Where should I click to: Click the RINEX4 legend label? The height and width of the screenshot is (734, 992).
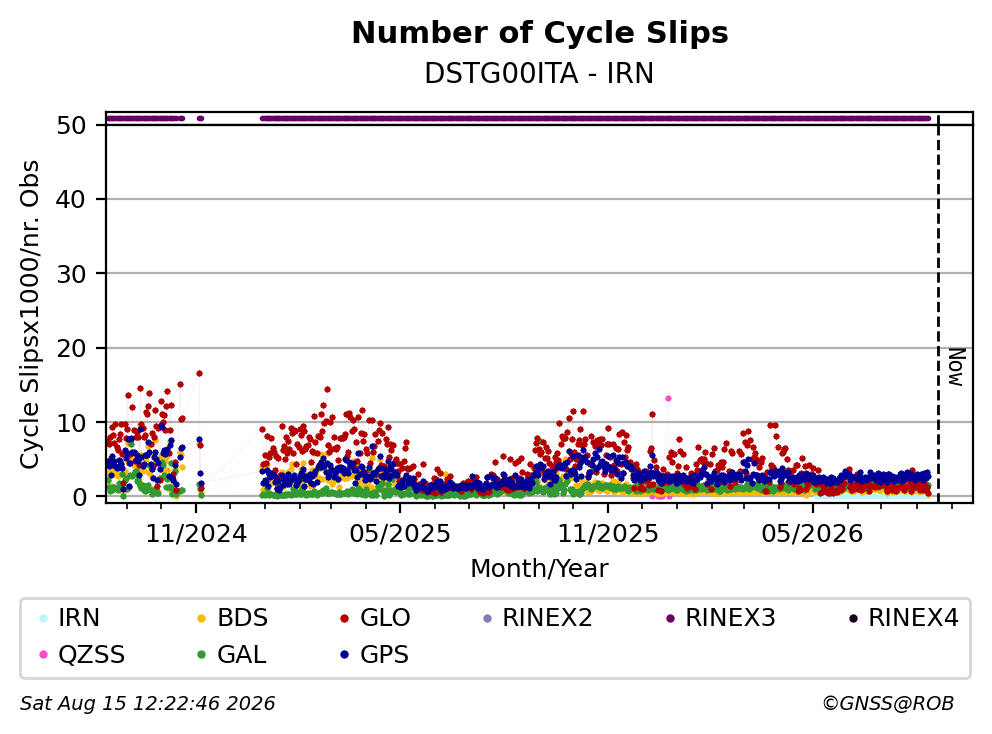tap(913, 618)
